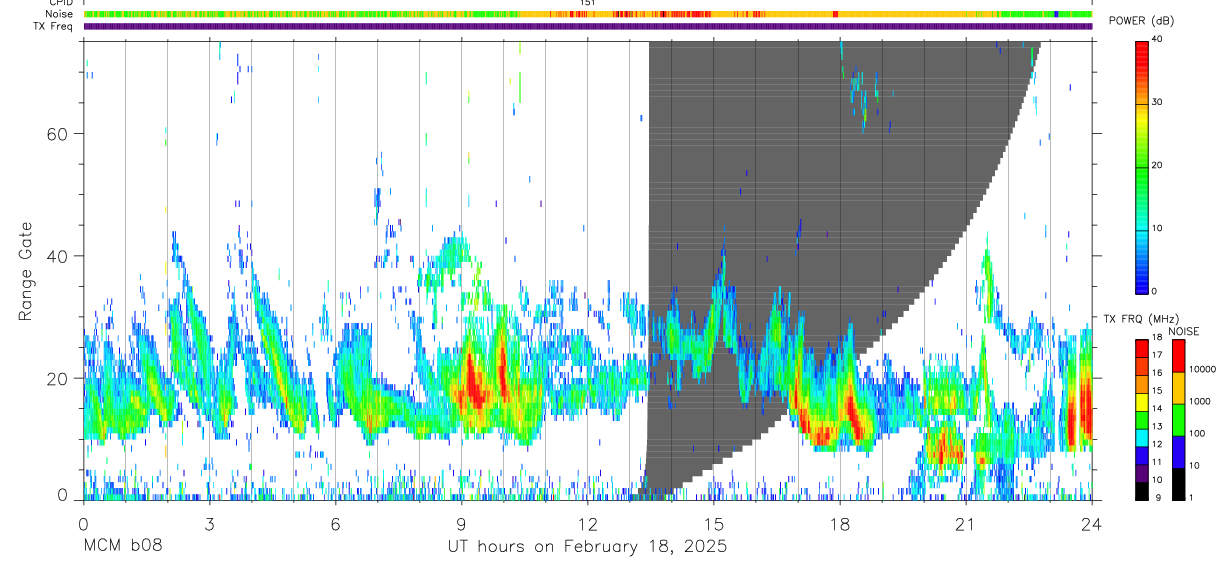Click the MCM b08 radar beam label
Viewport: 1228px width, 567px height.
click(x=122, y=547)
